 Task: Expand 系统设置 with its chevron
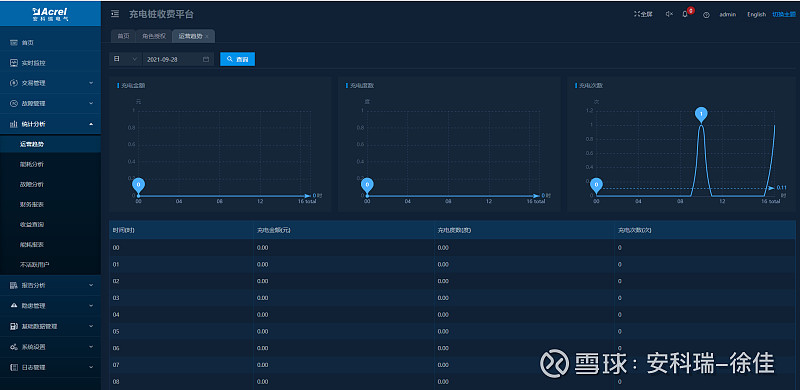click(91, 347)
